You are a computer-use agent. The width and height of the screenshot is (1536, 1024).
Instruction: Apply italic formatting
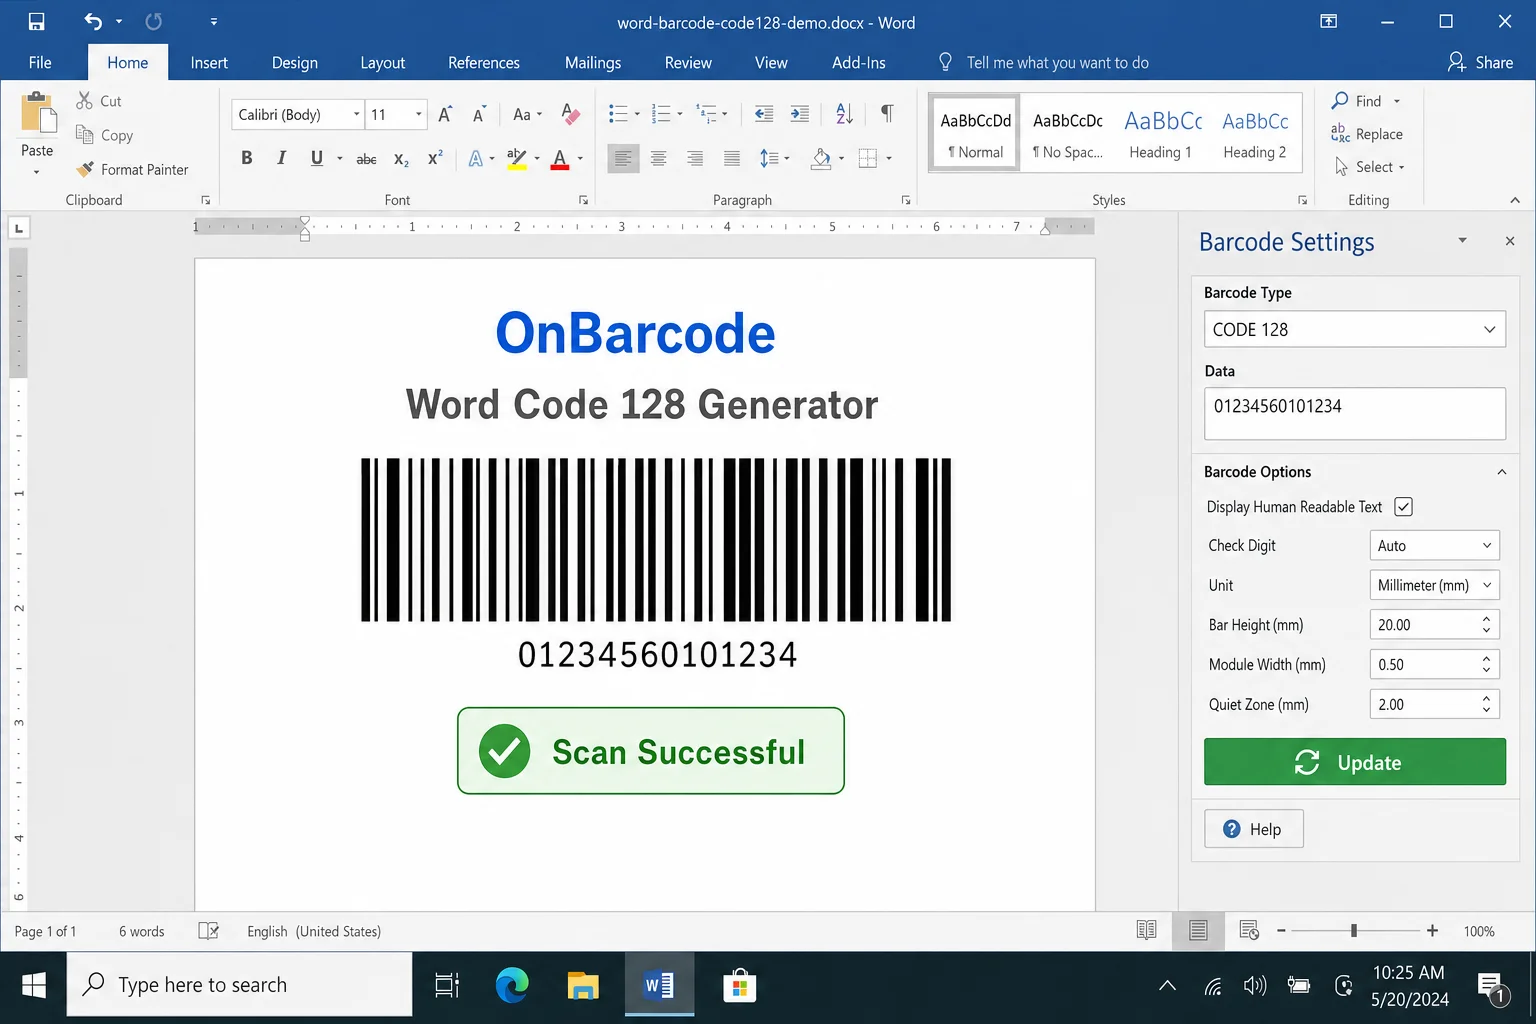point(281,158)
